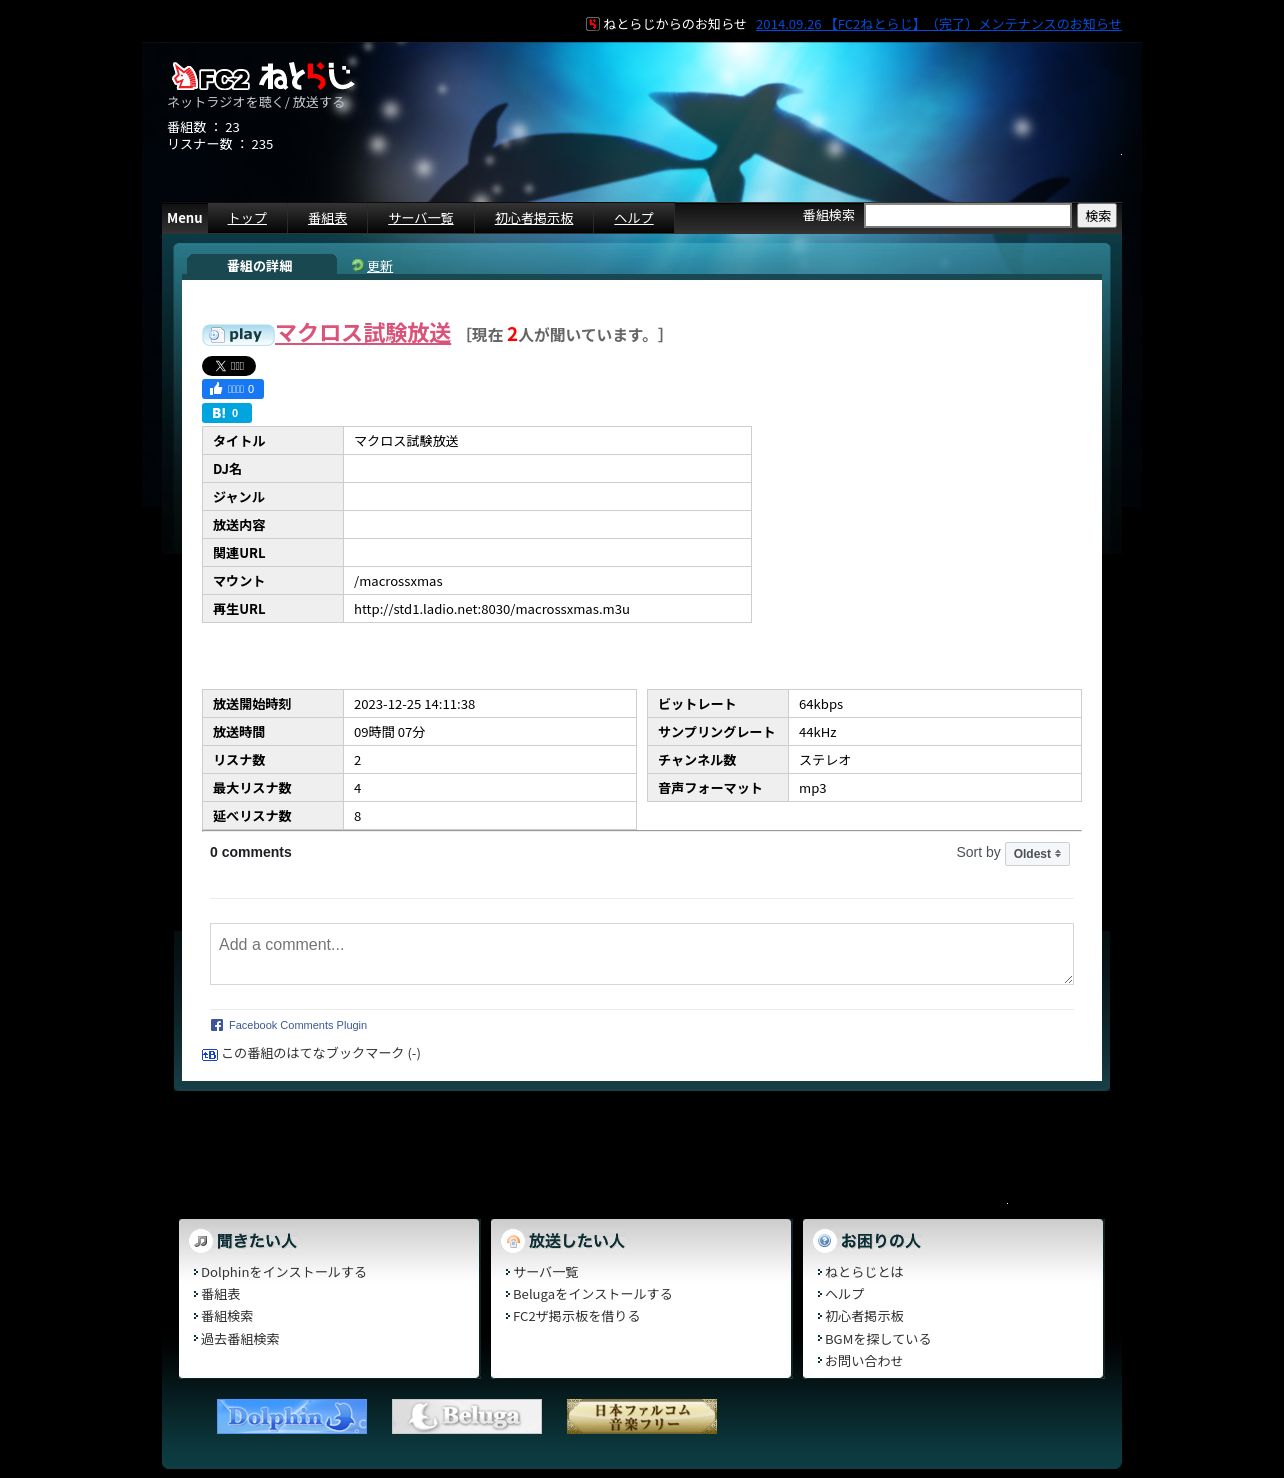Screen dimensions: 1284x1478
Task: Focus the 番組検索 search field
Action: coord(968,215)
